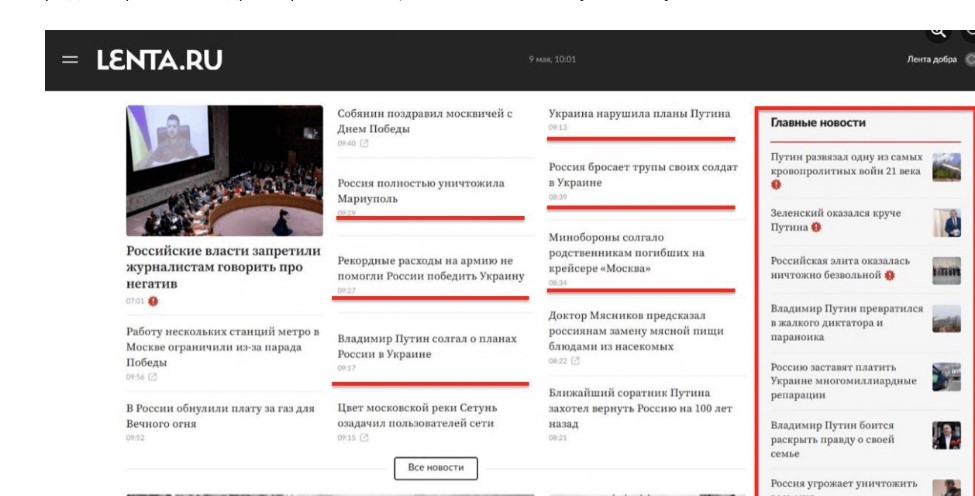Open thumbnail beside 'Зеленский оказался круче Путина'

946,223
